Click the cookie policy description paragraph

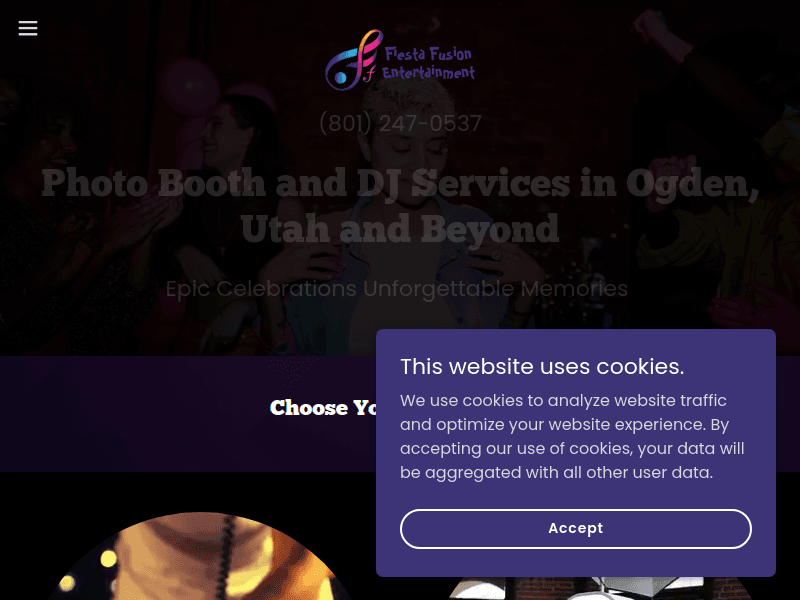click(x=572, y=436)
